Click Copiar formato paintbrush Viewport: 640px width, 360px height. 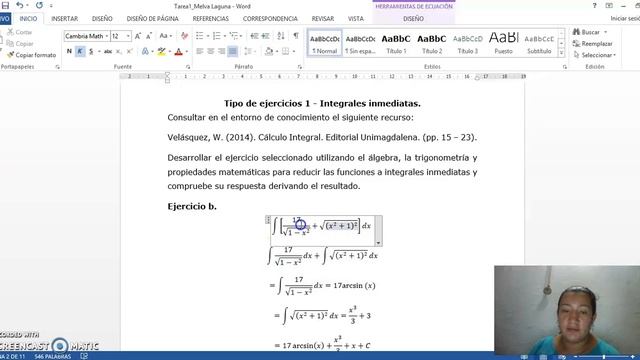click(x=31, y=55)
